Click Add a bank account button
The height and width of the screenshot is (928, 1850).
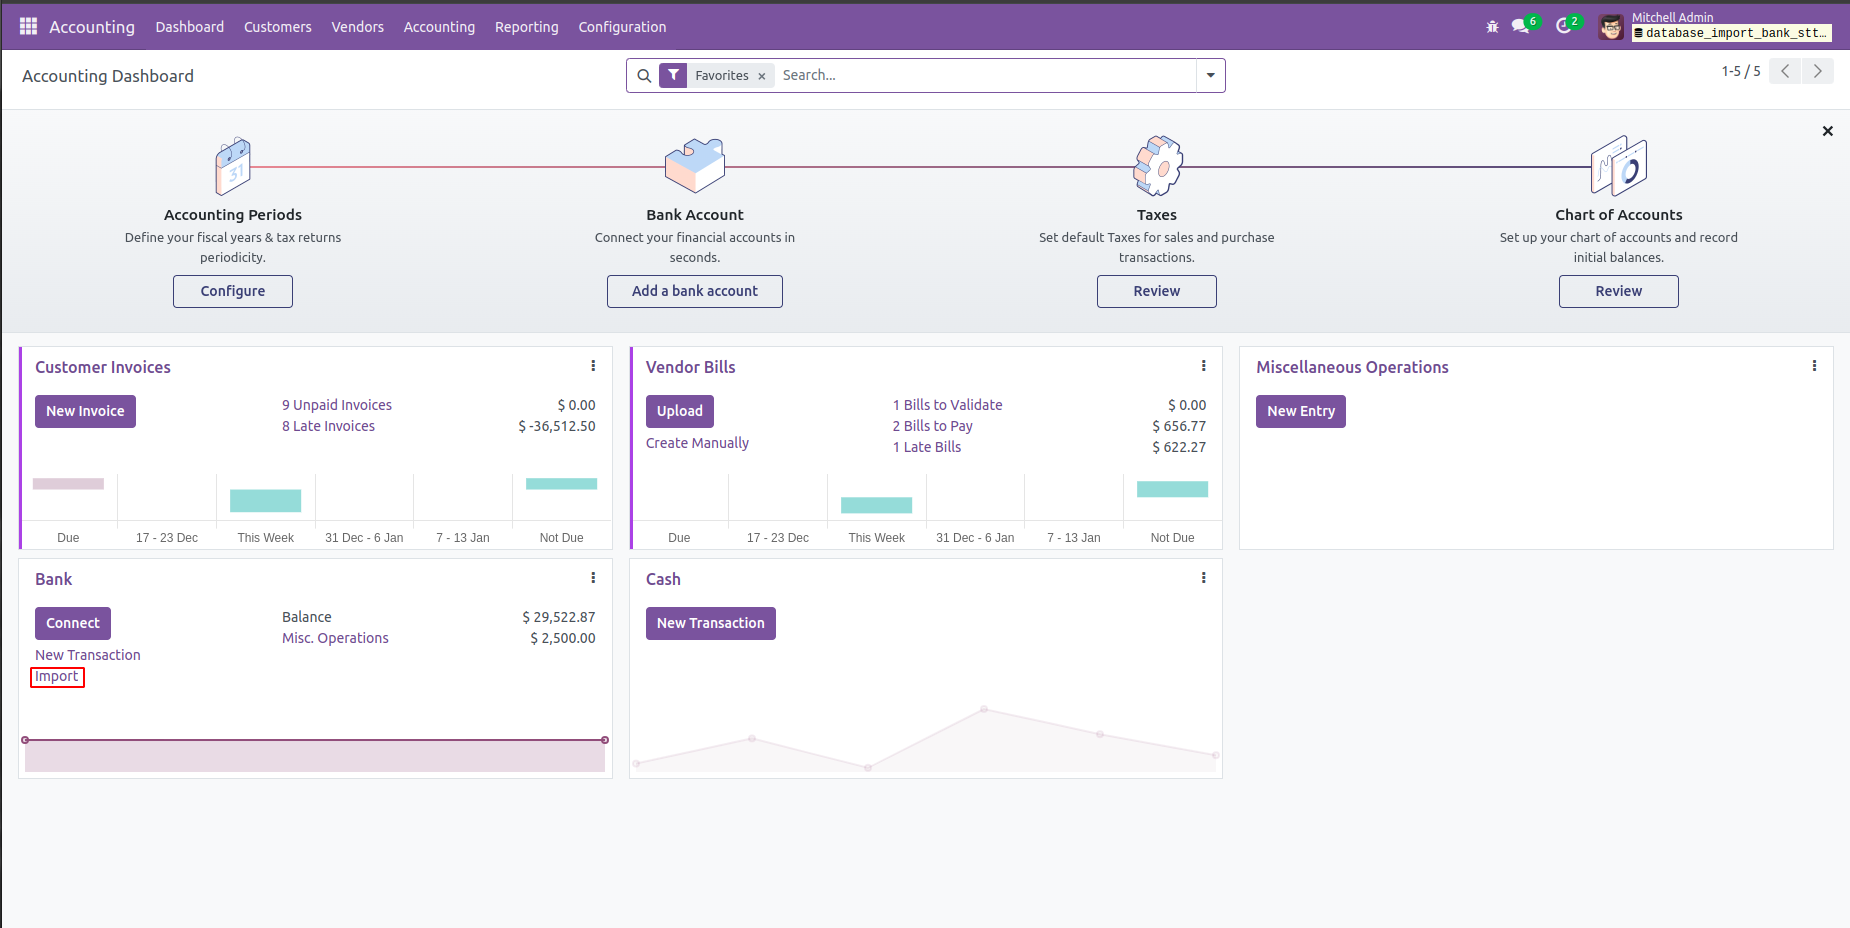(695, 291)
